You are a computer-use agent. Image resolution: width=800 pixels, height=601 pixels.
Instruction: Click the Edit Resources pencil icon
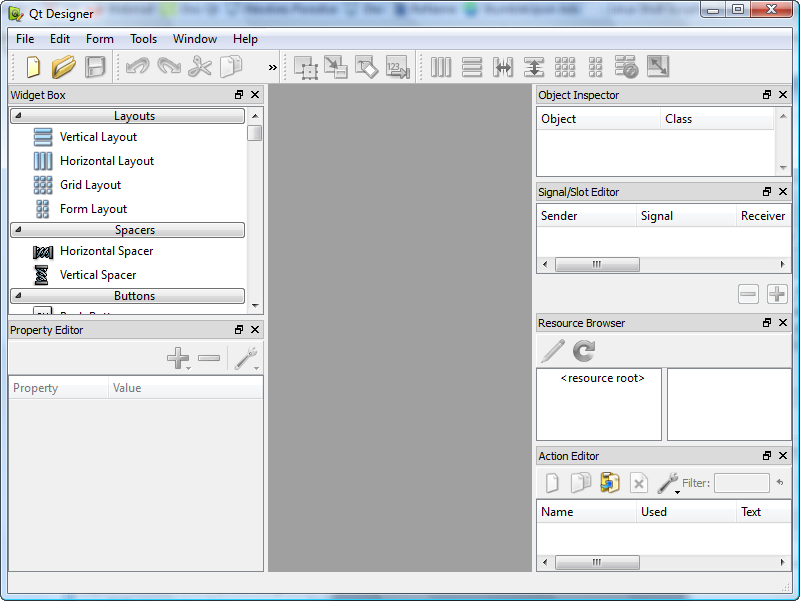(553, 351)
